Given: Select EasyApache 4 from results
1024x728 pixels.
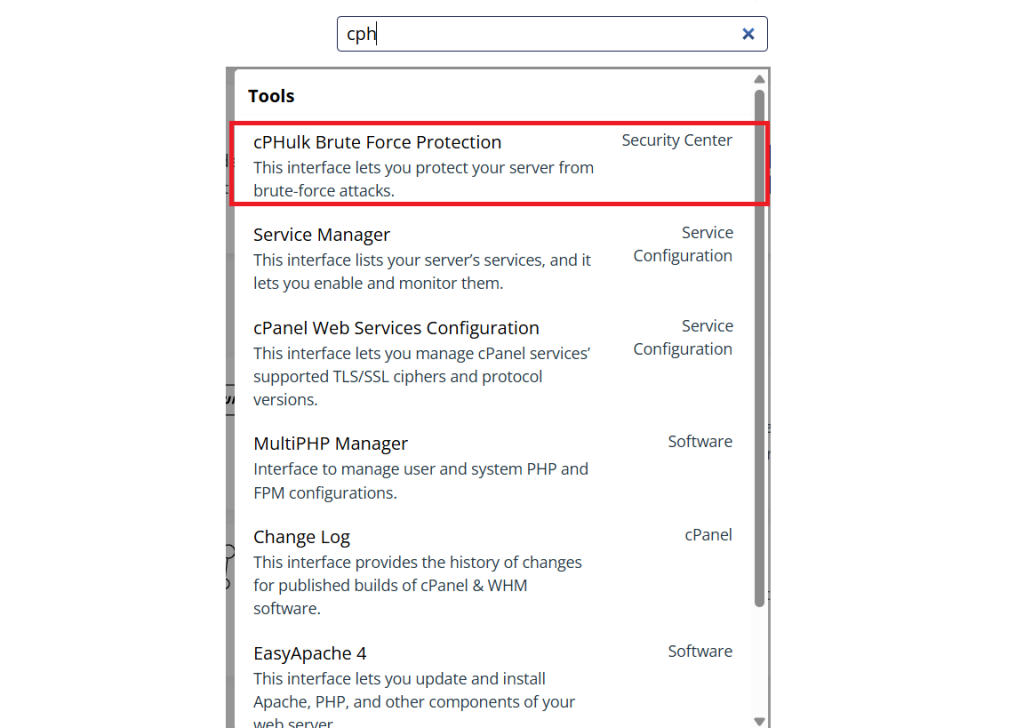Looking at the screenshot, I should coord(310,653).
